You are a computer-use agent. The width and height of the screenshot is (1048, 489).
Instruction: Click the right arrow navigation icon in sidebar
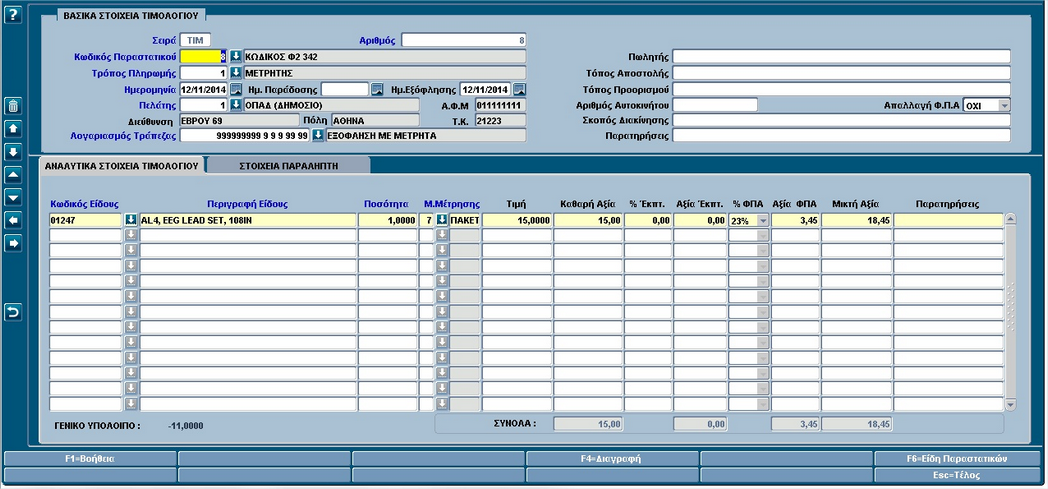pos(13,244)
